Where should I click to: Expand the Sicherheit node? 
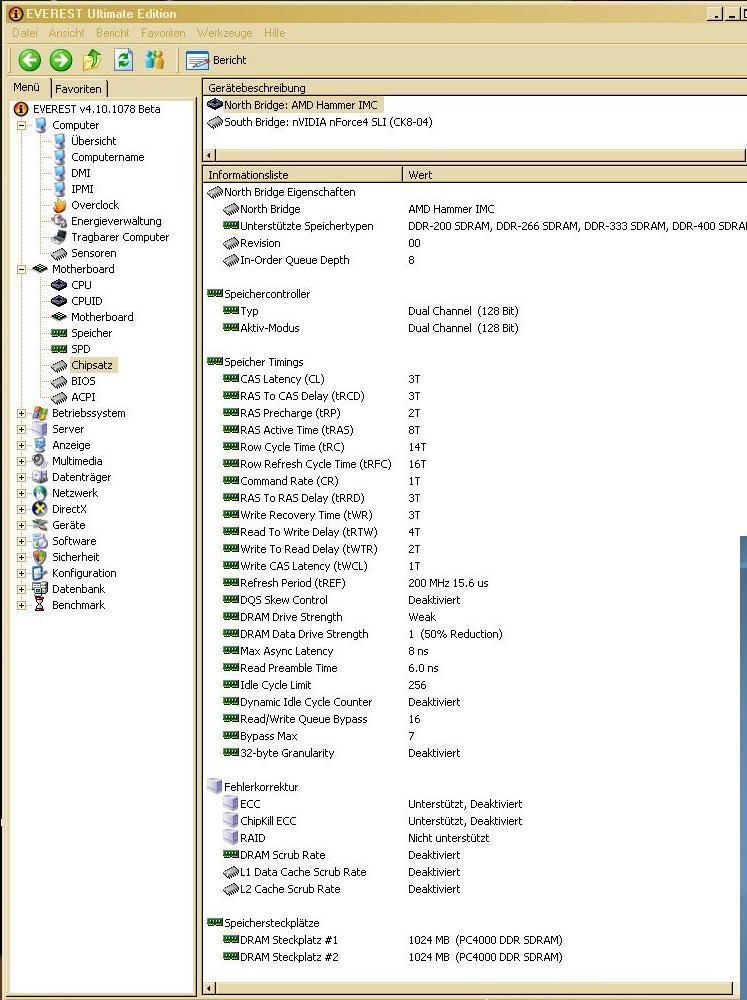coord(21,557)
